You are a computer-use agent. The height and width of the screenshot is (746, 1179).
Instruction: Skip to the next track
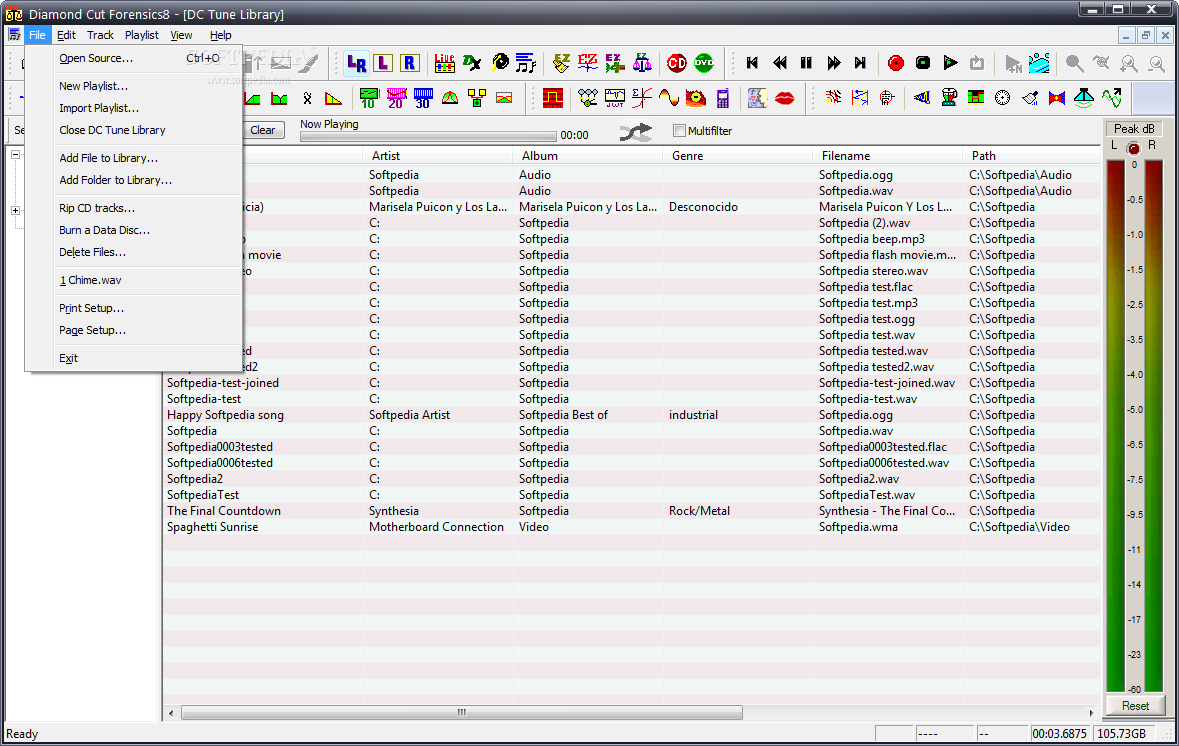point(860,63)
